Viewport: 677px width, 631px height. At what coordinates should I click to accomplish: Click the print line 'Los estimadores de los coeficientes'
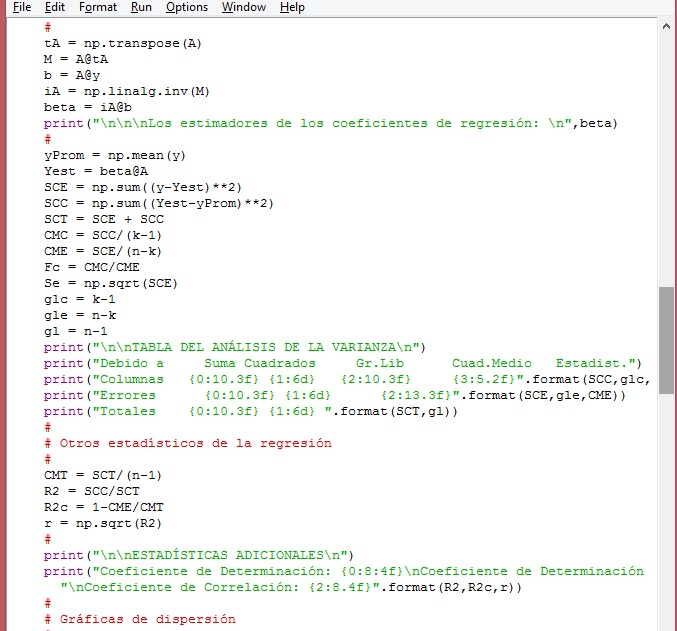coord(331,124)
